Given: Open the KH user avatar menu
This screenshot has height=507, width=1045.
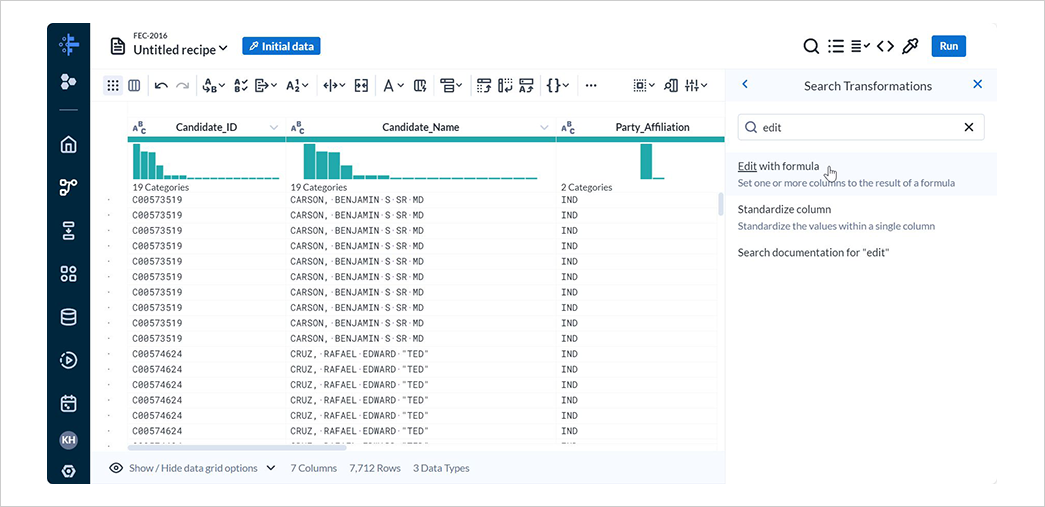Looking at the screenshot, I should (x=68, y=440).
